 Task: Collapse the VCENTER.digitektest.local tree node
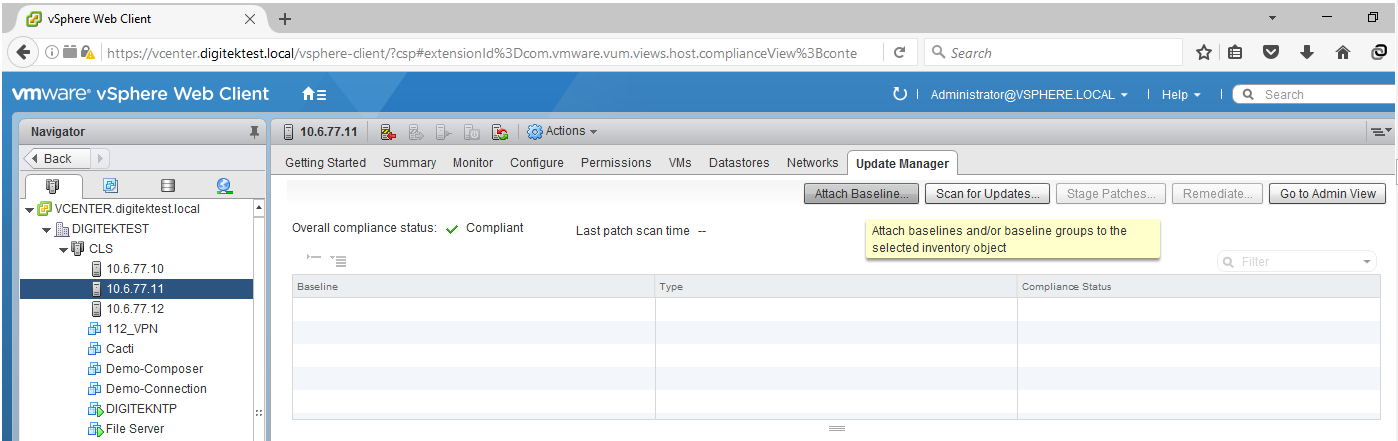30,209
